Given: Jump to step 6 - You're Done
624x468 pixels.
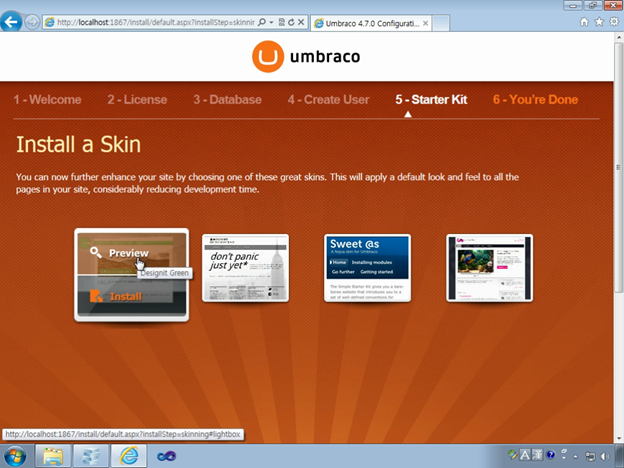Looking at the screenshot, I should point(535,99).
